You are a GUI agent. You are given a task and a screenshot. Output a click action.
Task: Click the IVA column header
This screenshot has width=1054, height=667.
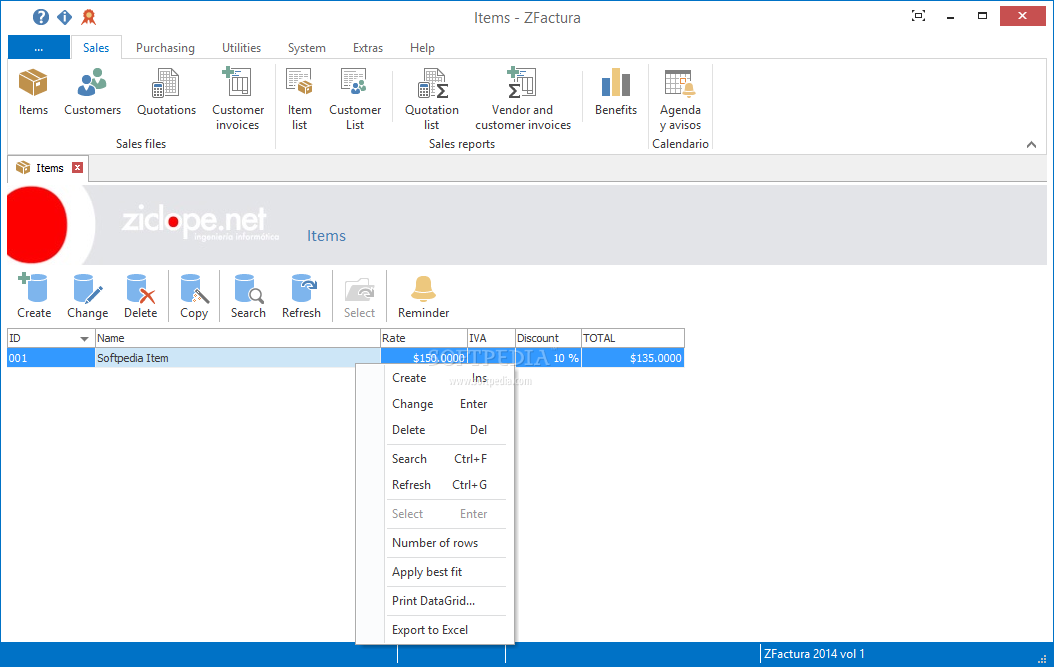tap(491, 338)
